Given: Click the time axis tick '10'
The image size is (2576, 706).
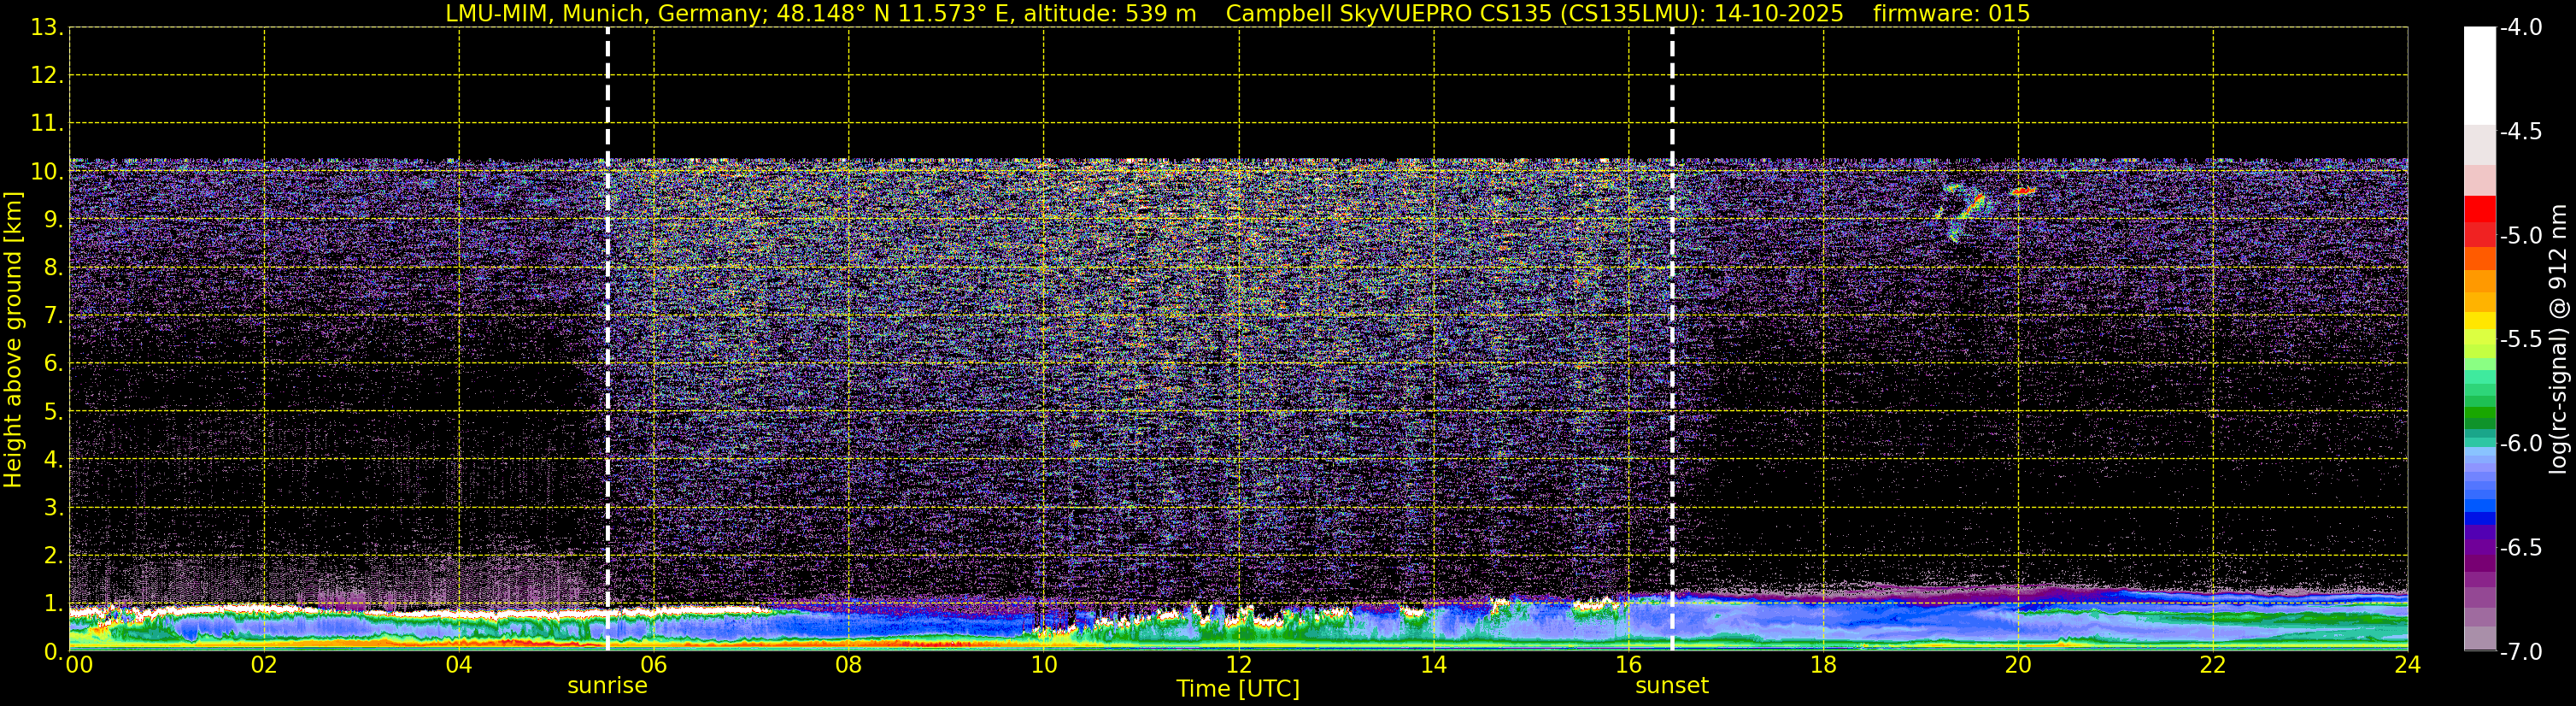Looking at the screenshot, I should coord(1043,665).
